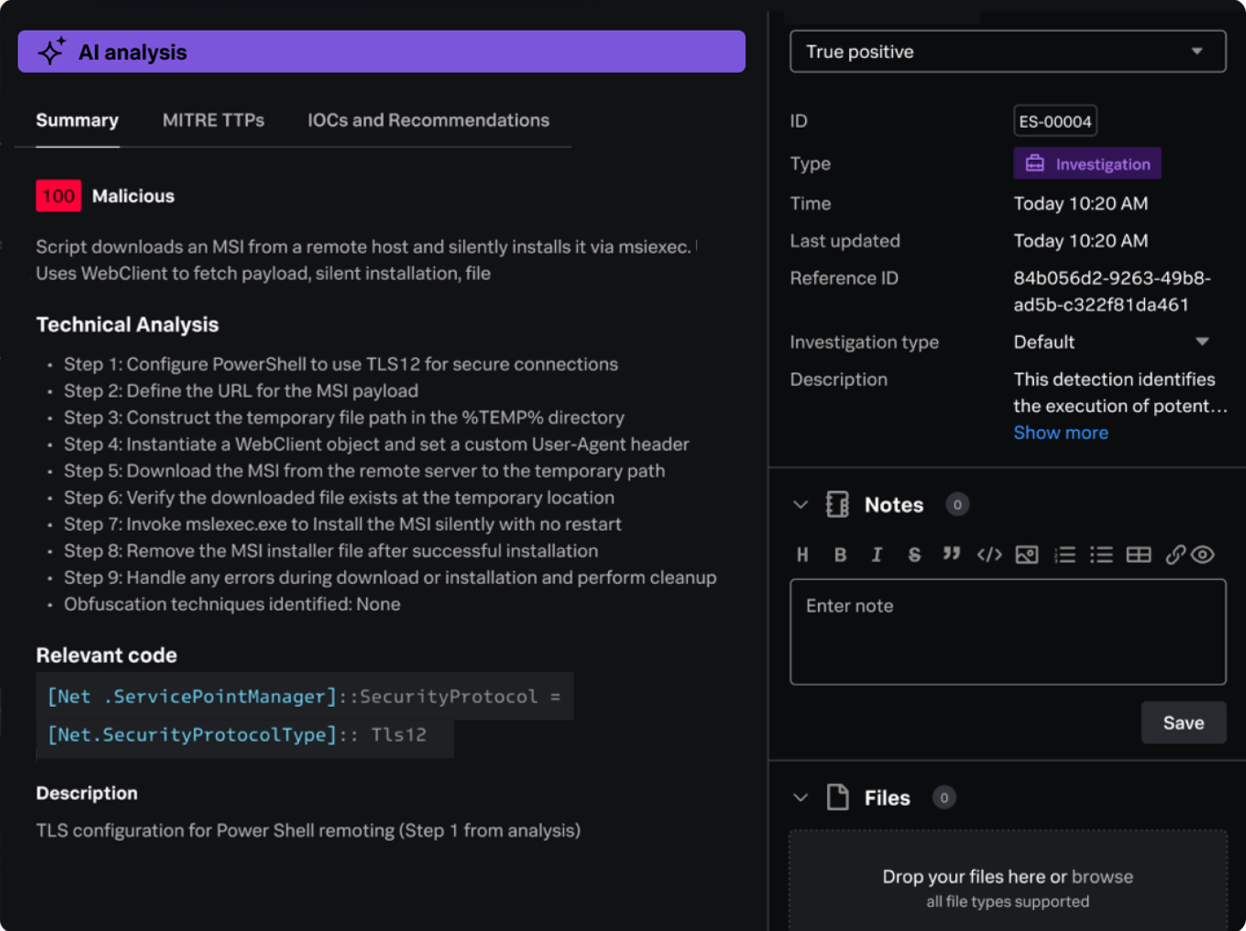Collapse the Files section
This screenshot has width=1246, height=931.
[x=800, y=798]
